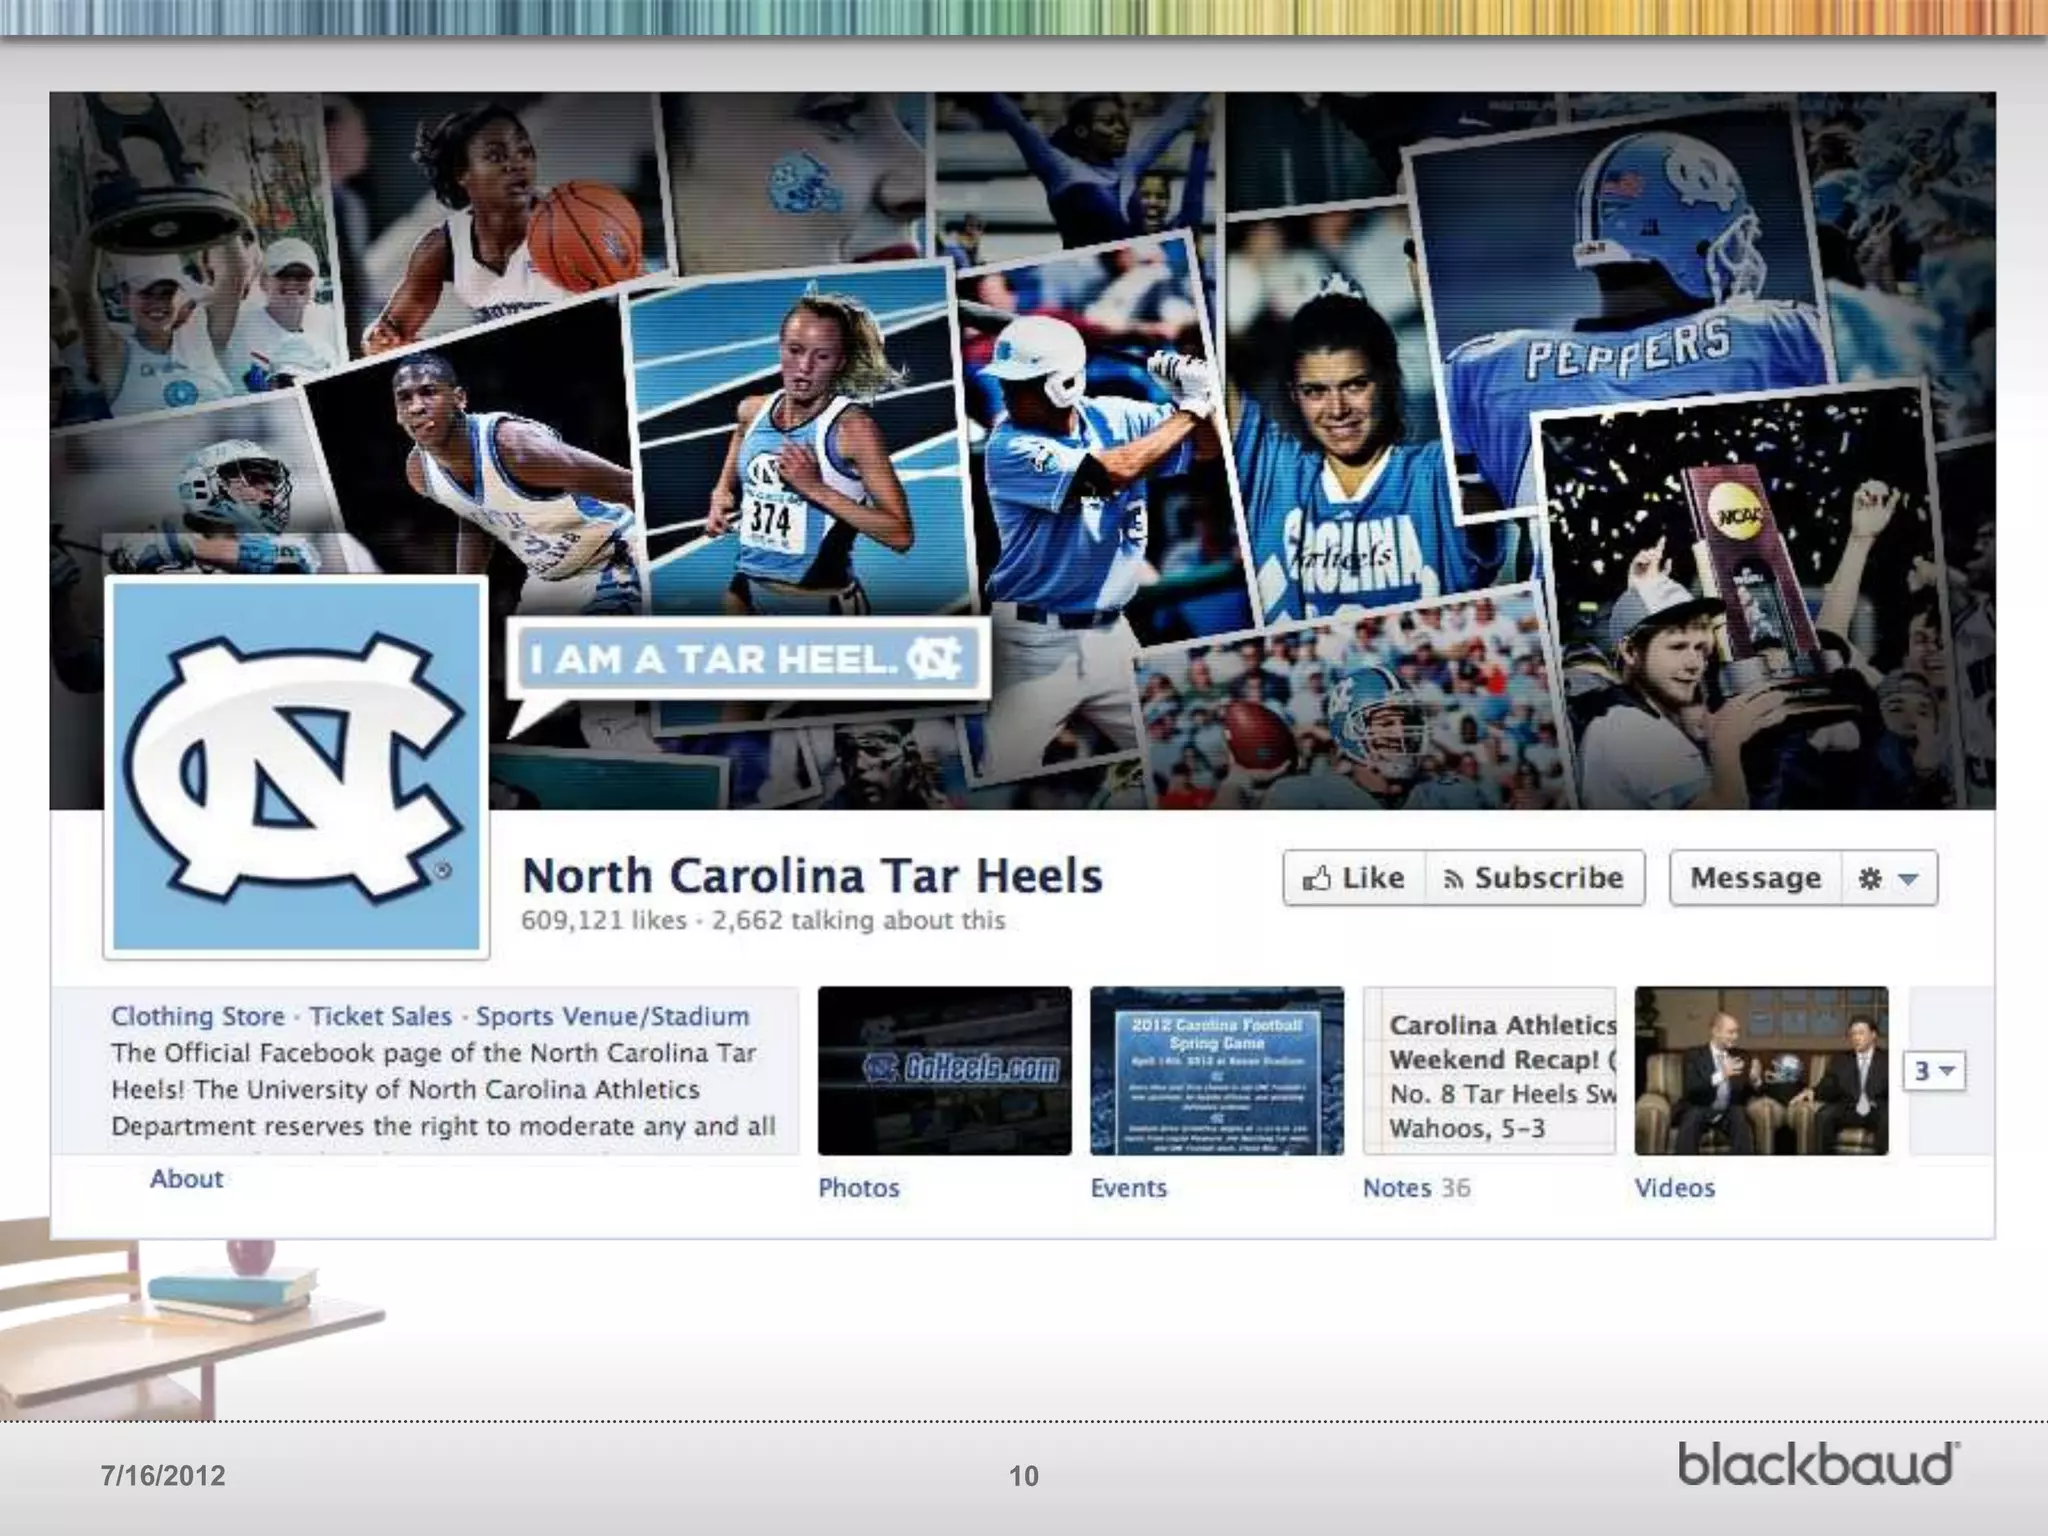
Task: Open the Events app thumbnail
Action: [x=1216, y=1071]
